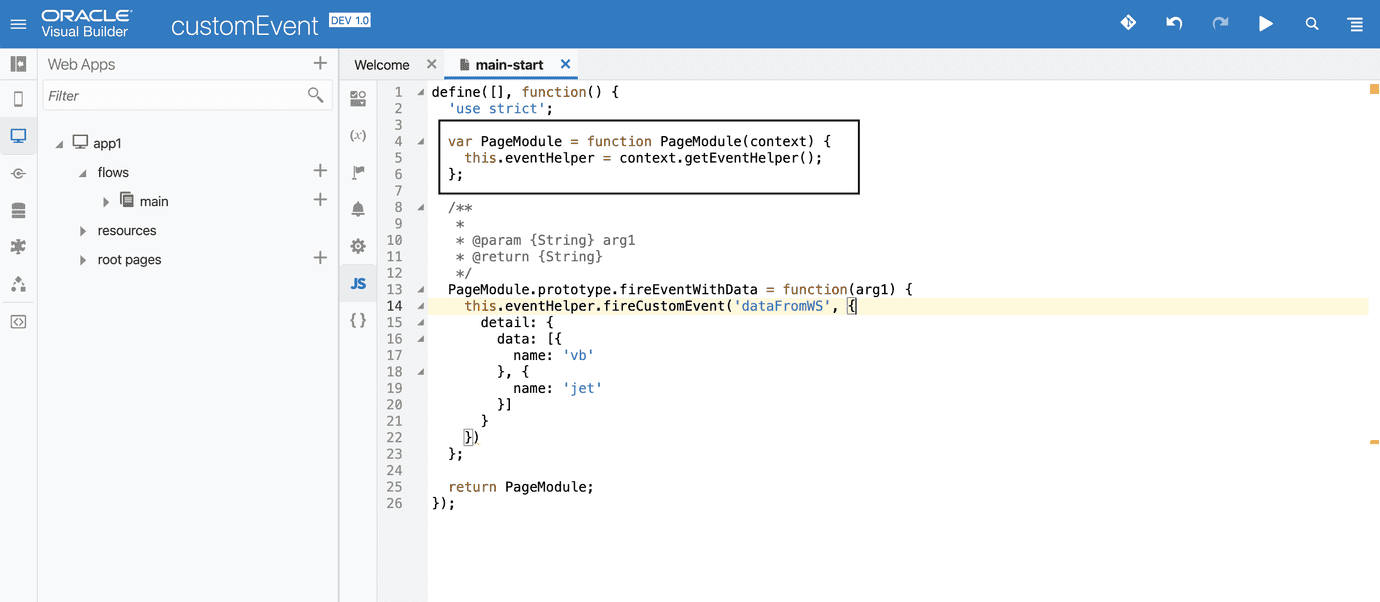Close the main-start tab
This screenshot has height=602, width=1380.
(565, 64)
